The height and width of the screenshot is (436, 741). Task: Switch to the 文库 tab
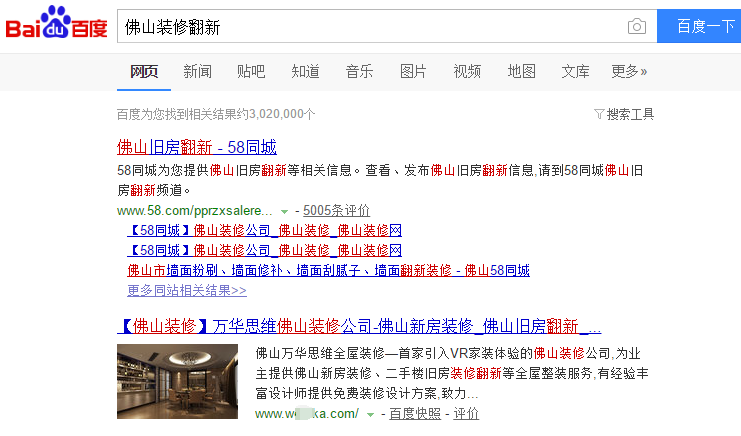tap(575, 72)
